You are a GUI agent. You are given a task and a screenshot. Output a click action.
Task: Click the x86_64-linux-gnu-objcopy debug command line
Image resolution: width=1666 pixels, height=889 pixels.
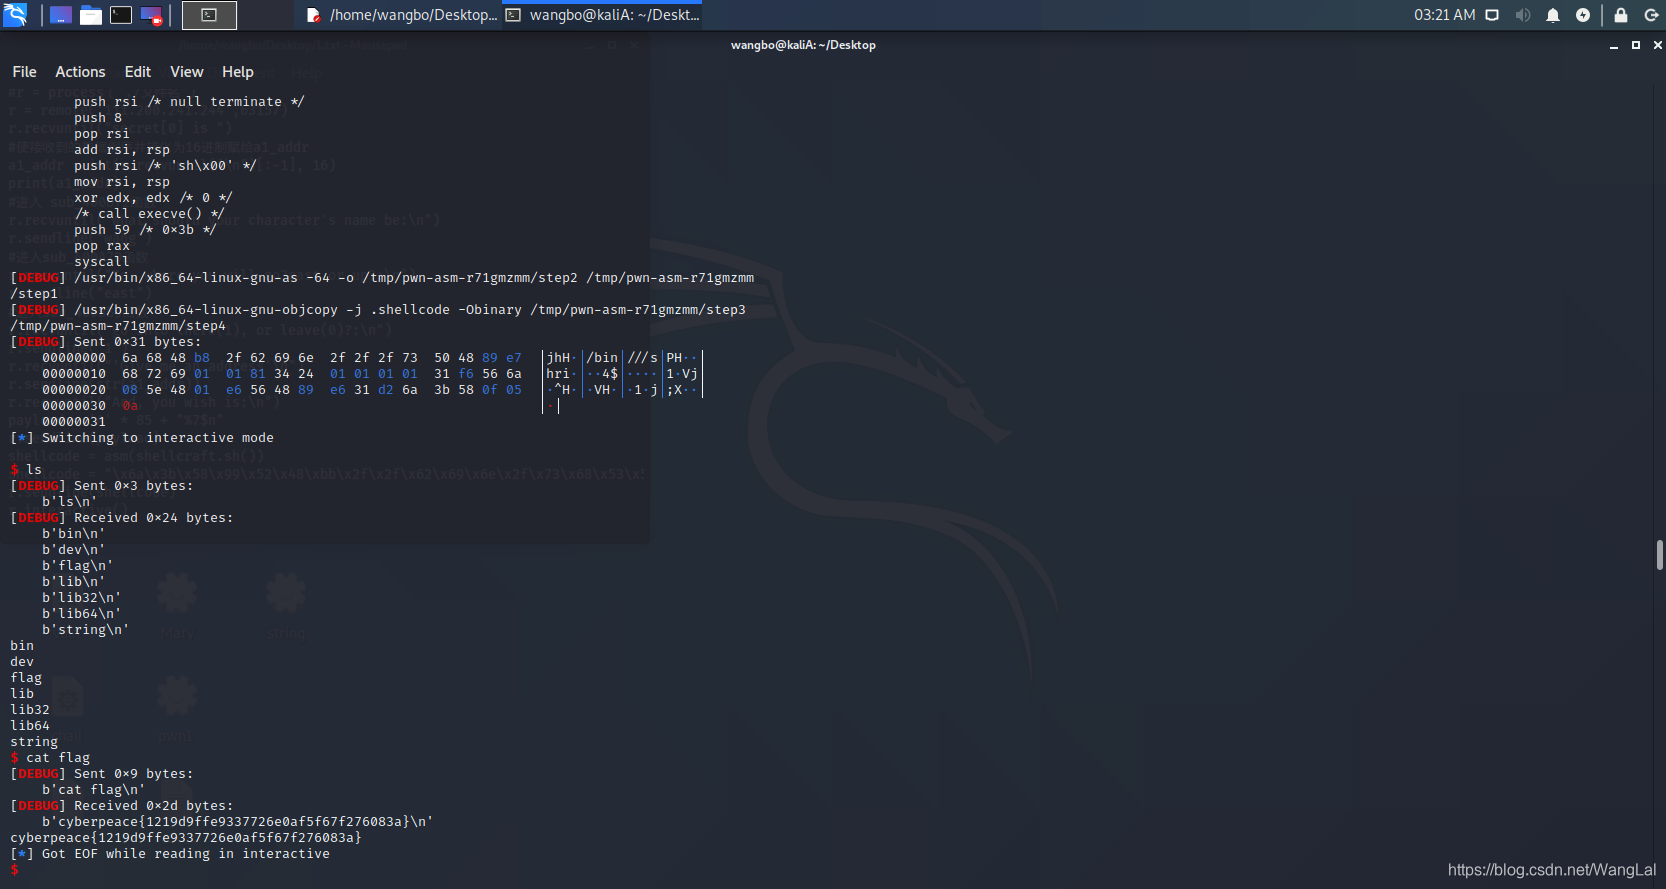pyautogui.click(x=378, y=318)
